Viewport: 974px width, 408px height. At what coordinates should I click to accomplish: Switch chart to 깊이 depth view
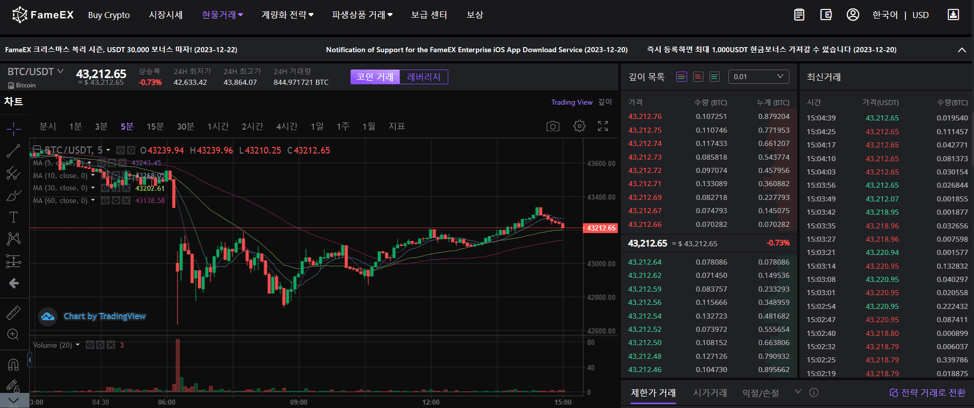[605, 102]
